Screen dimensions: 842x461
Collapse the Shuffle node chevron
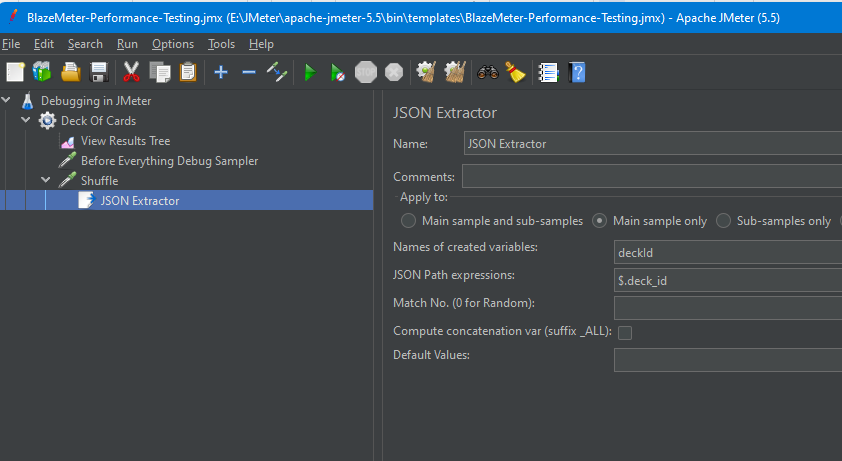[46, 180]
